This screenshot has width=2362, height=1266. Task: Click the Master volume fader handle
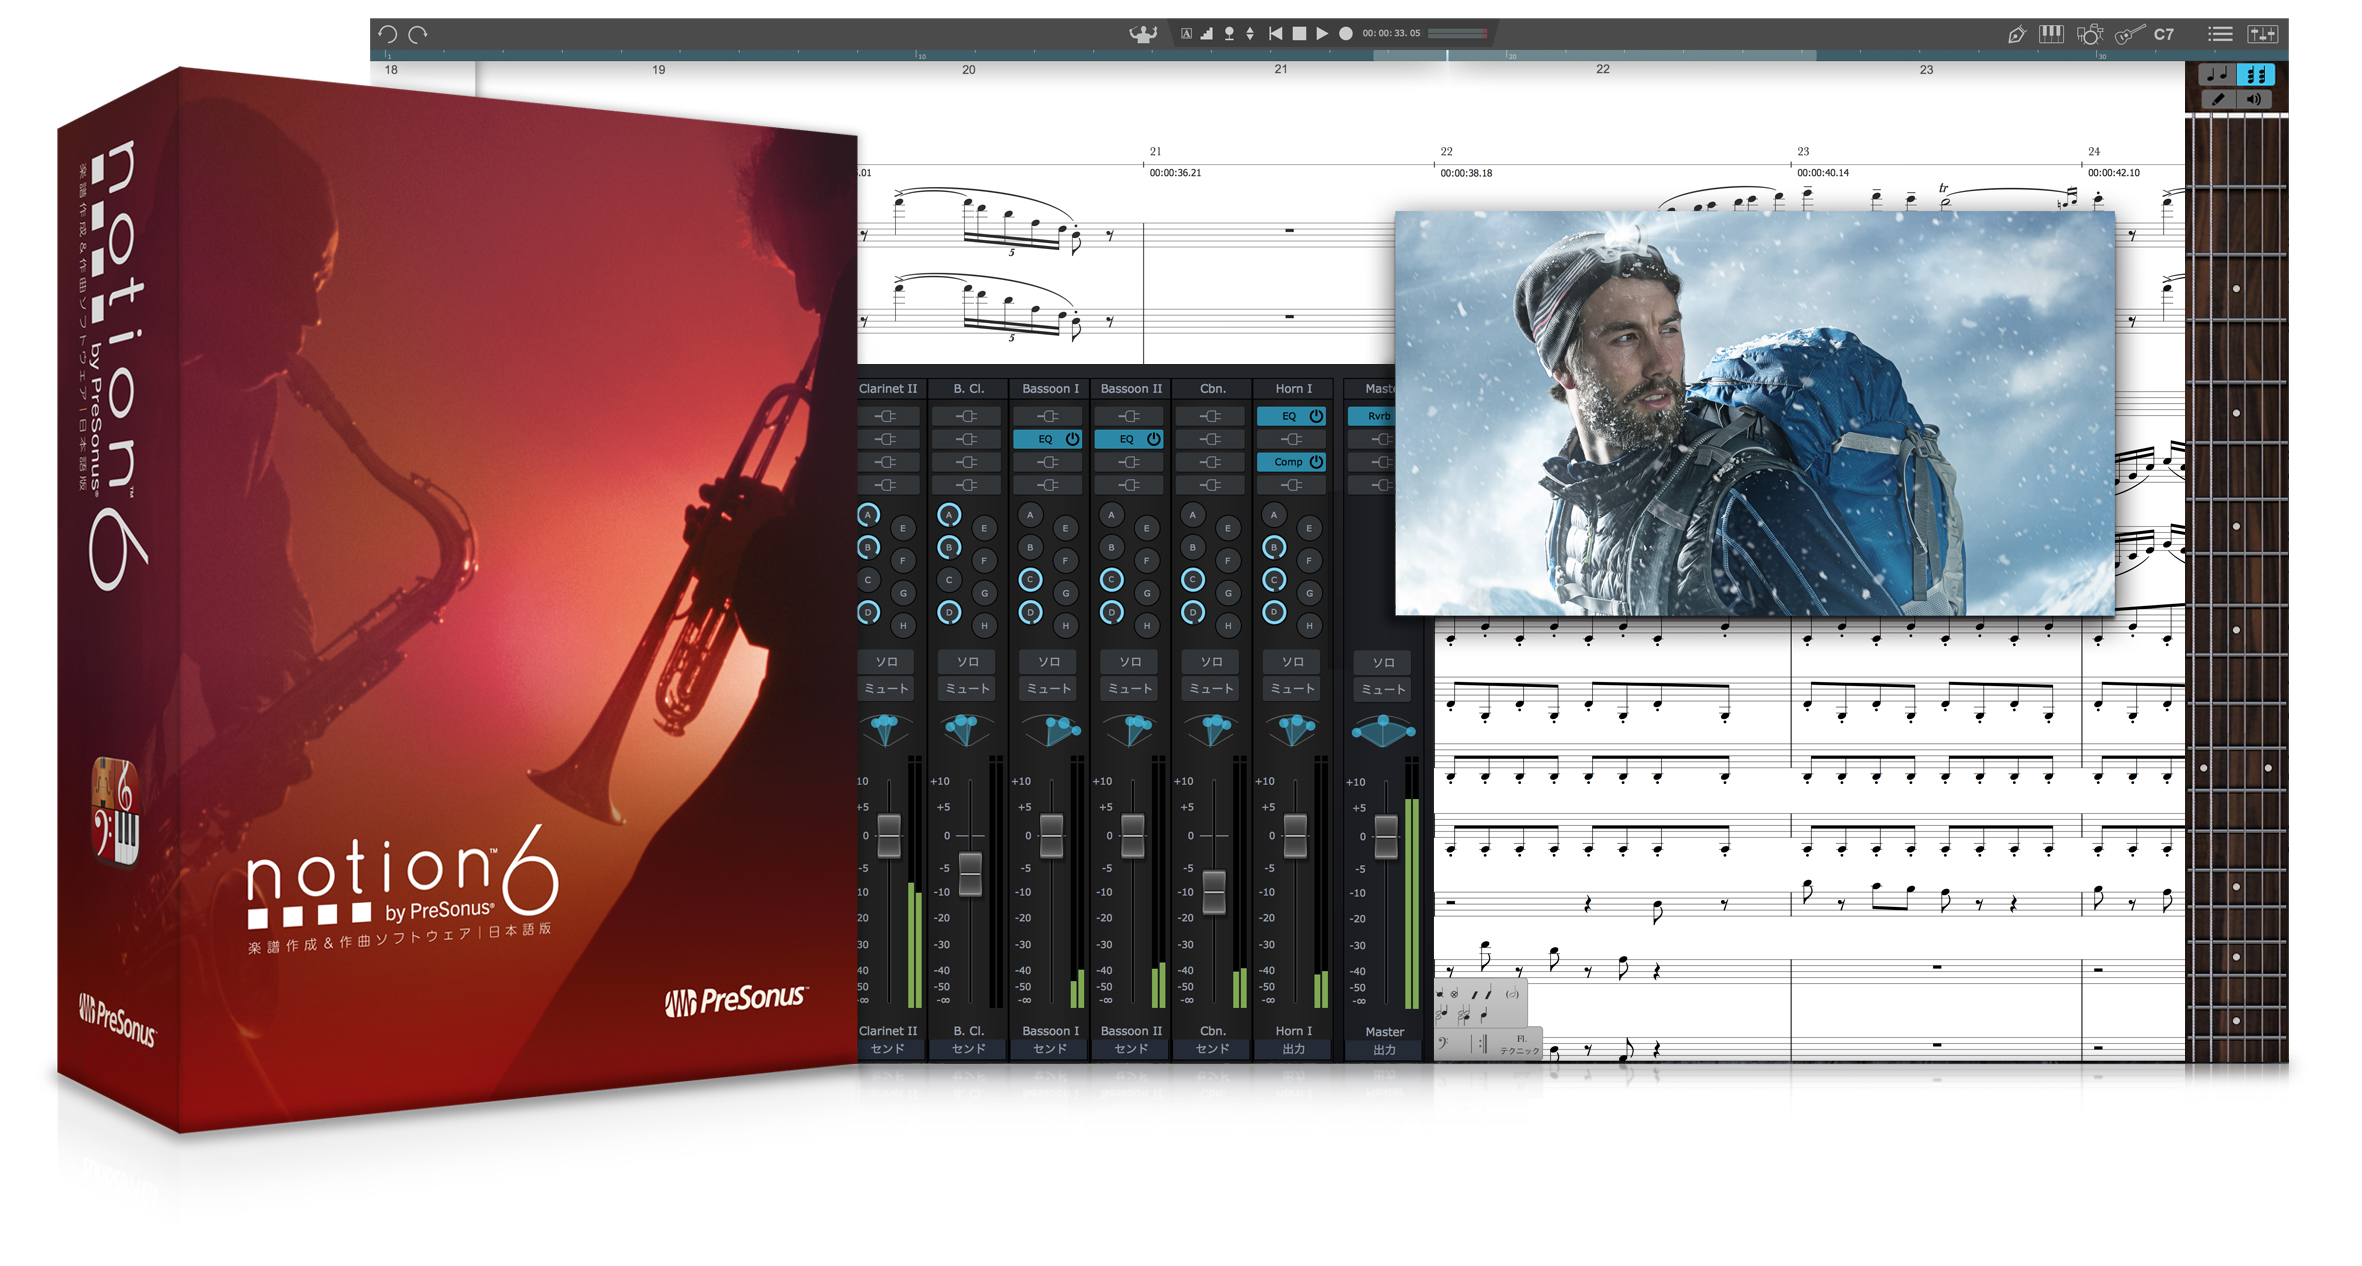[1385, 837]
